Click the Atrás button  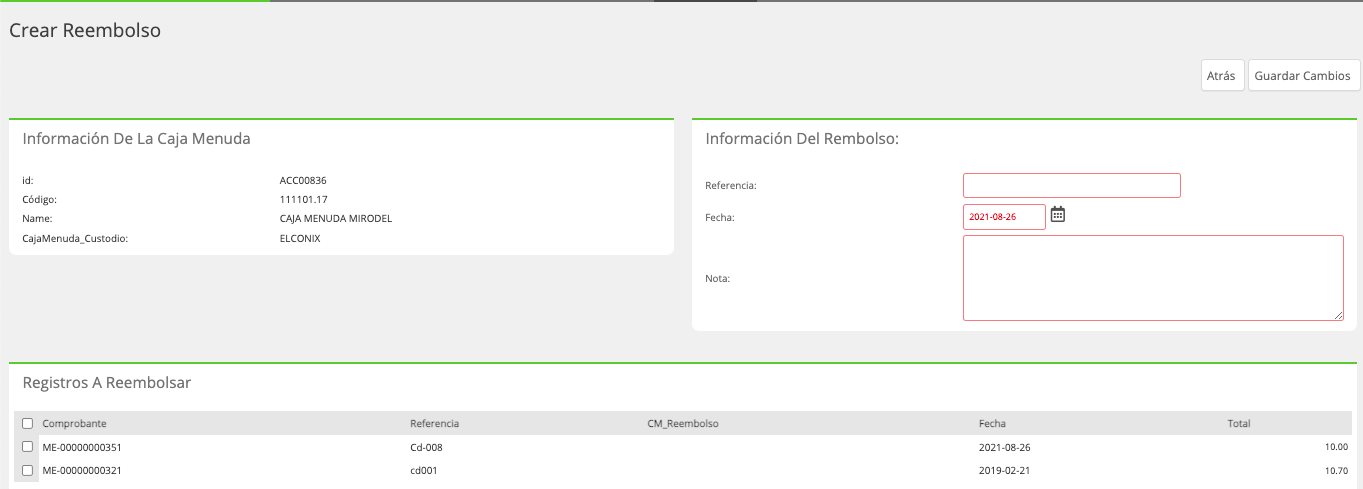pyautogui.click(x=1221, y=76)
